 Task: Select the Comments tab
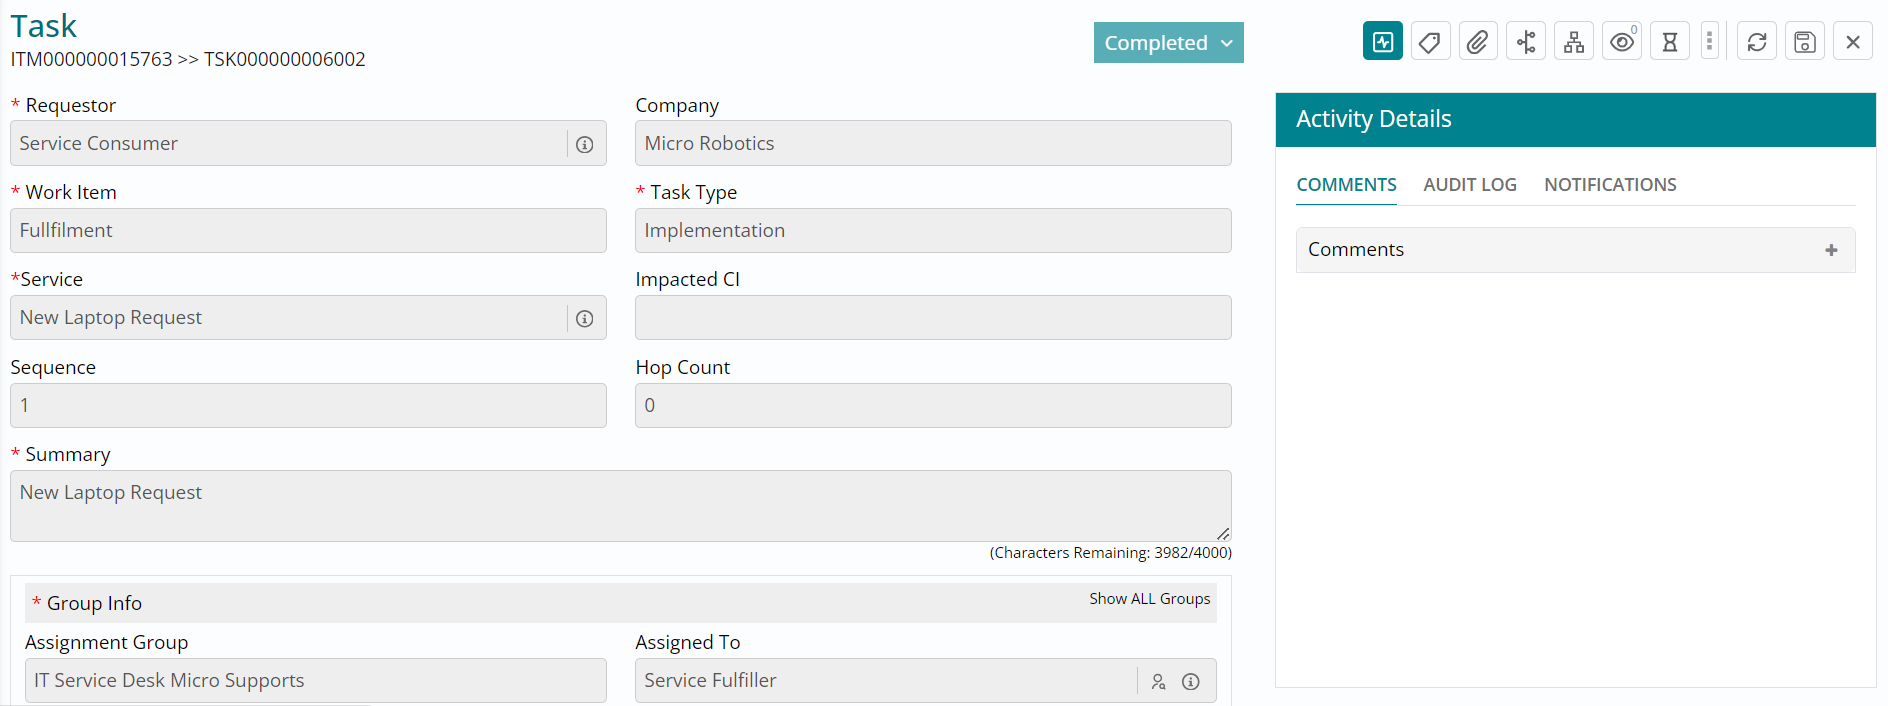click(x=1346, y=185)
